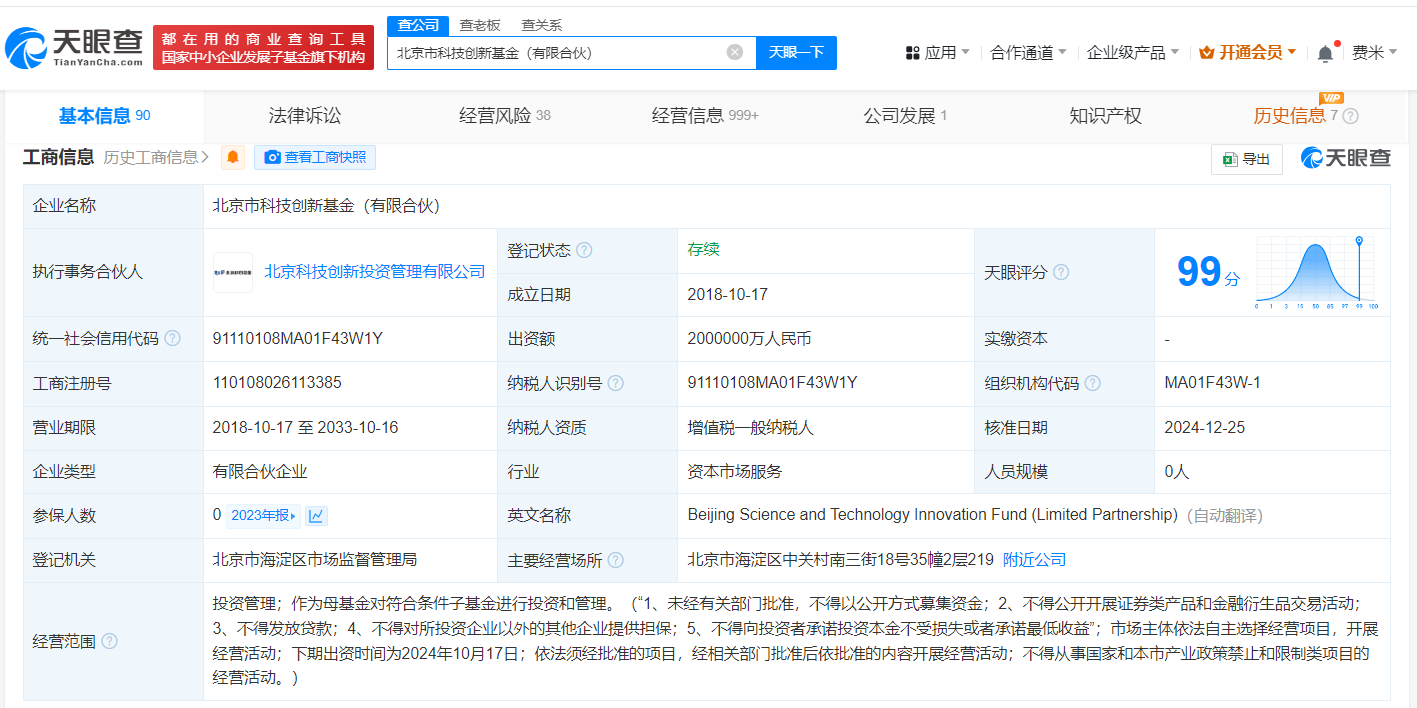This screenshot has height=708, width=1417.
Task: Click the 天眼查 logo to go home
Action: point(75,47)
